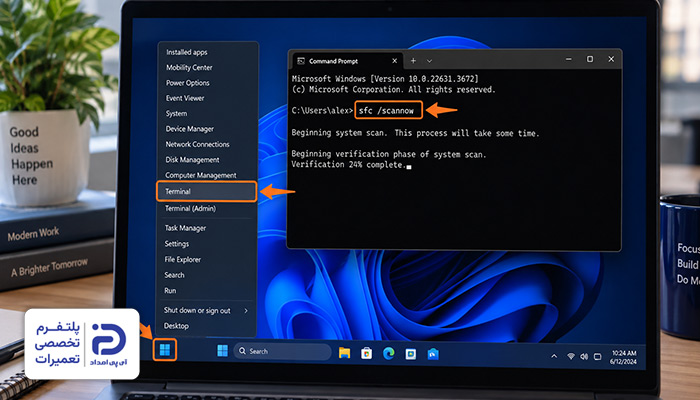This screenshot has height=400, width=700.
Task: Open Computer Management
Action: click(x=200, y=175)
